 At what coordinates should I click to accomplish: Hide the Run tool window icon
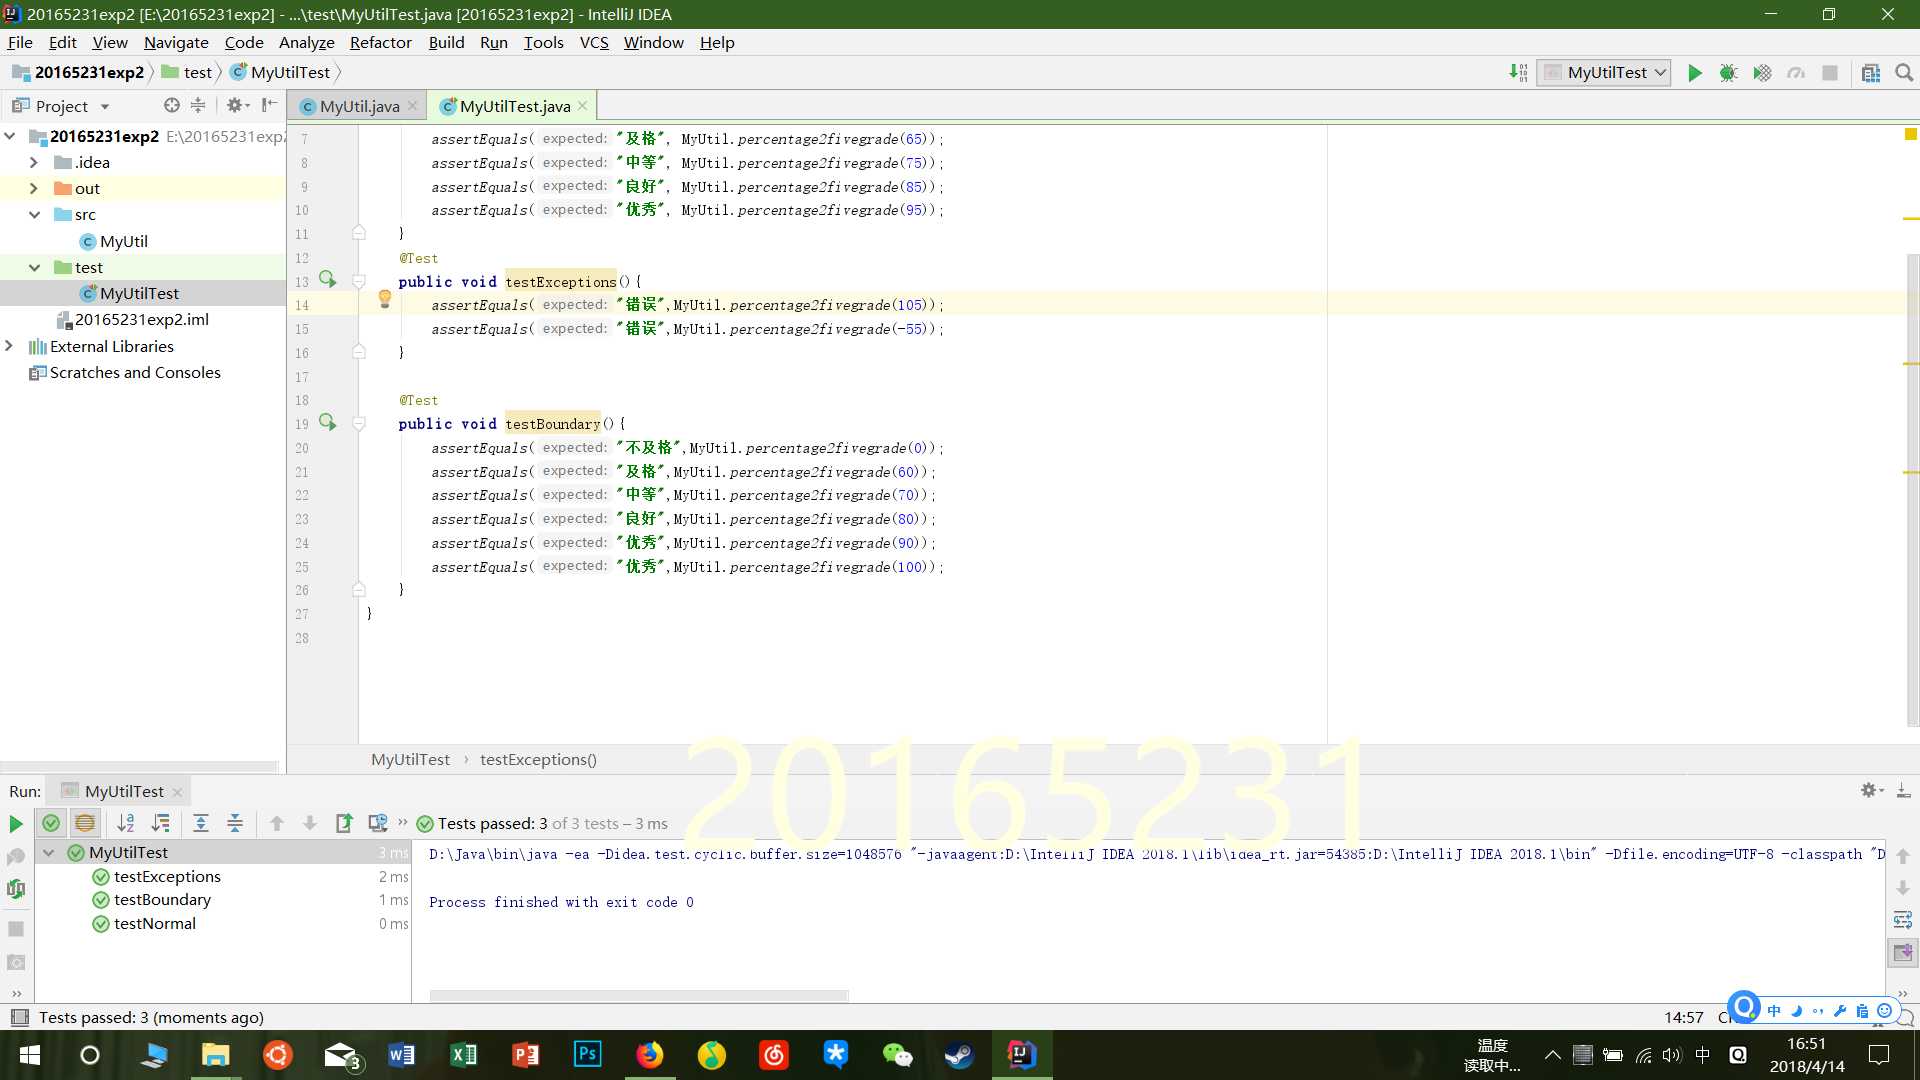[1903, 790]
